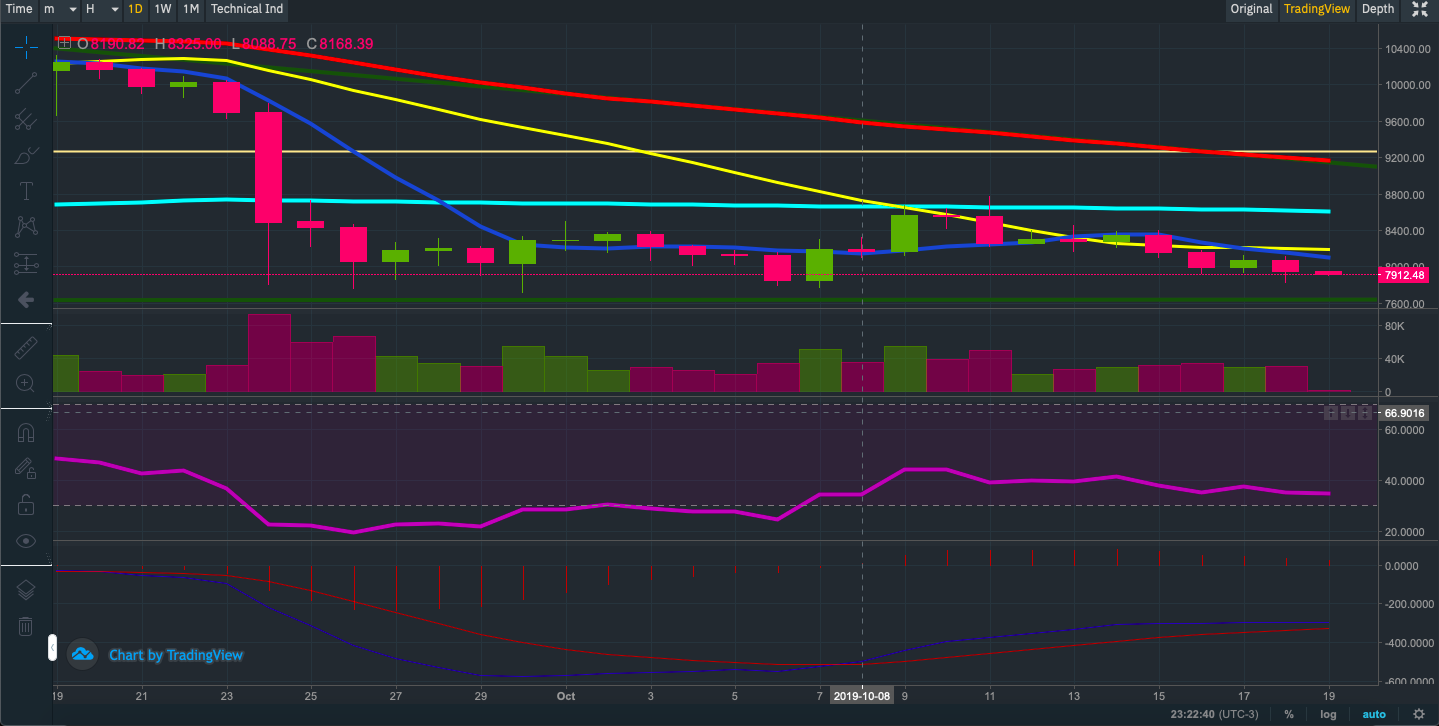Select the Time chart option
Screen dimensions: 1439x726
(x=19, y=9)
